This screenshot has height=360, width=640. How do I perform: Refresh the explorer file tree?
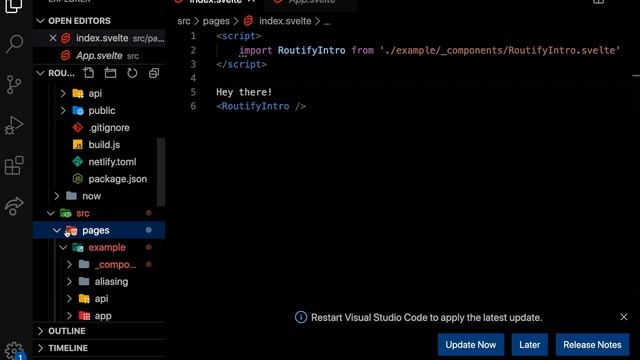pos(132,73)
